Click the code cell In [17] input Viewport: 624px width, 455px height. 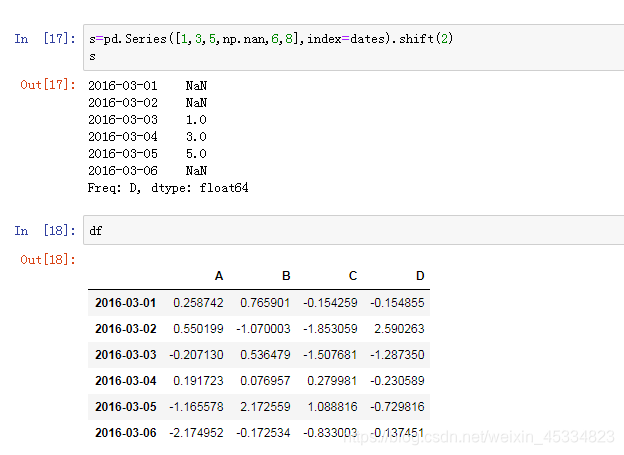tap(353, 47)
